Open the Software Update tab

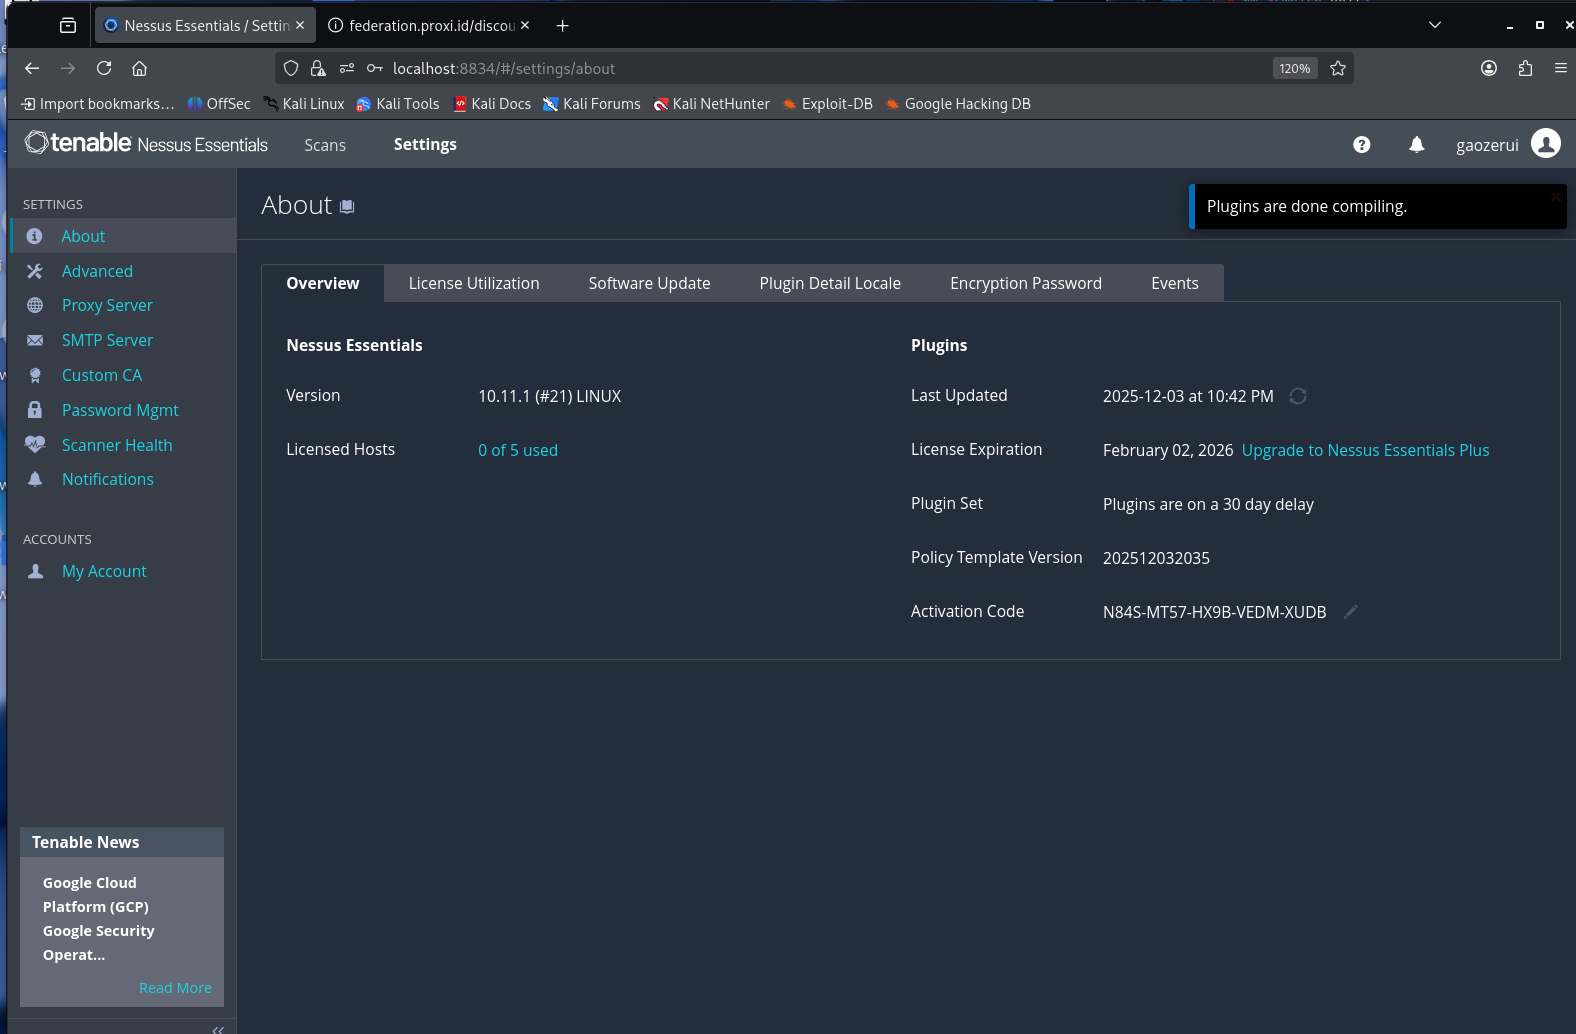tap(649, 283)
